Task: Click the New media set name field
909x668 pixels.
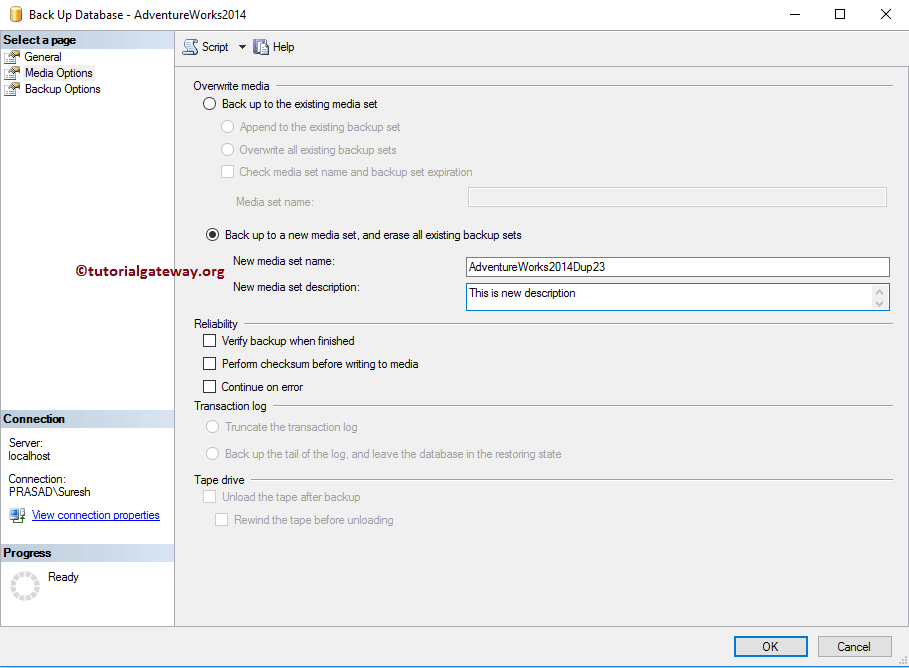Action: [x=677, y=267]
